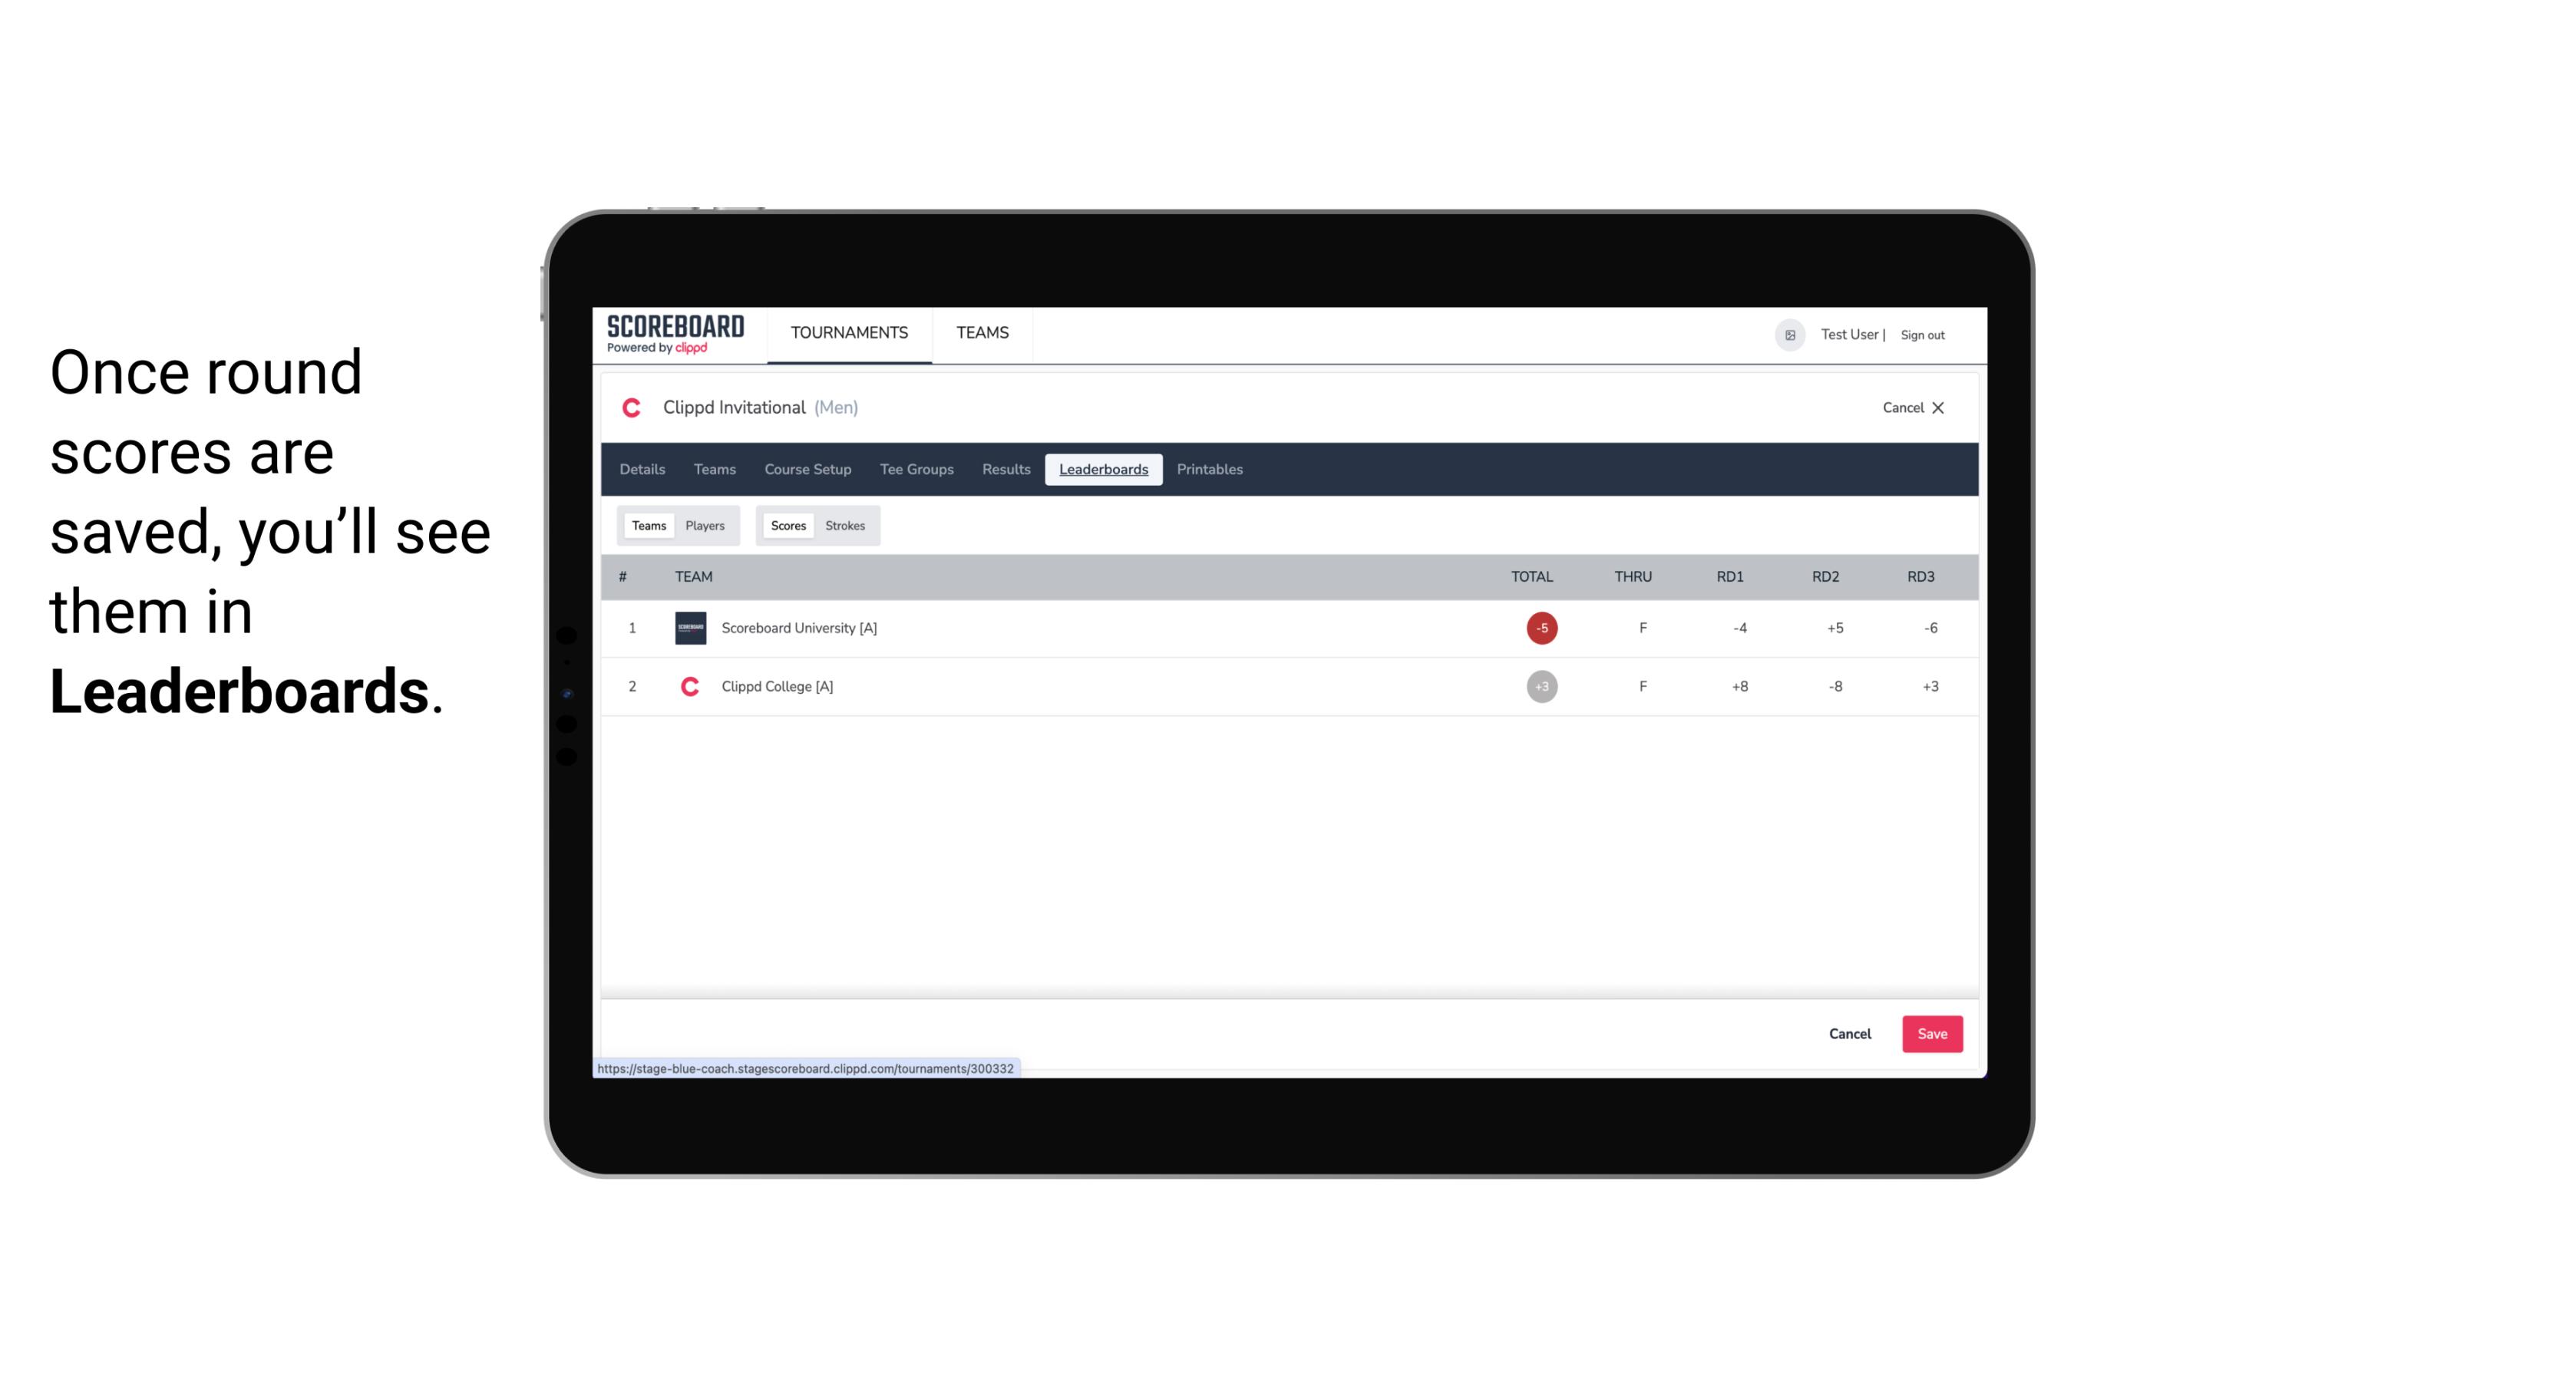Click the Strokes filter button
The width and height of the screenshot is (2576, 1386).
(x=845, y=526)
